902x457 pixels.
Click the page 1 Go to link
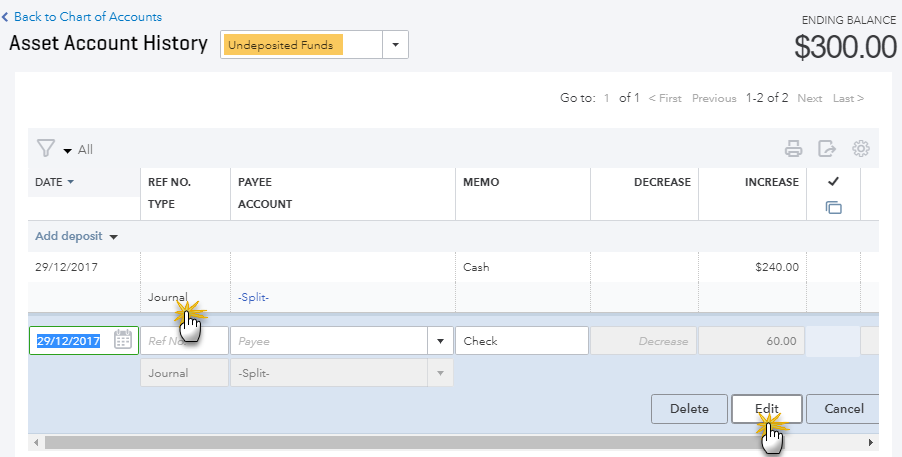click(x=606, y=98)
